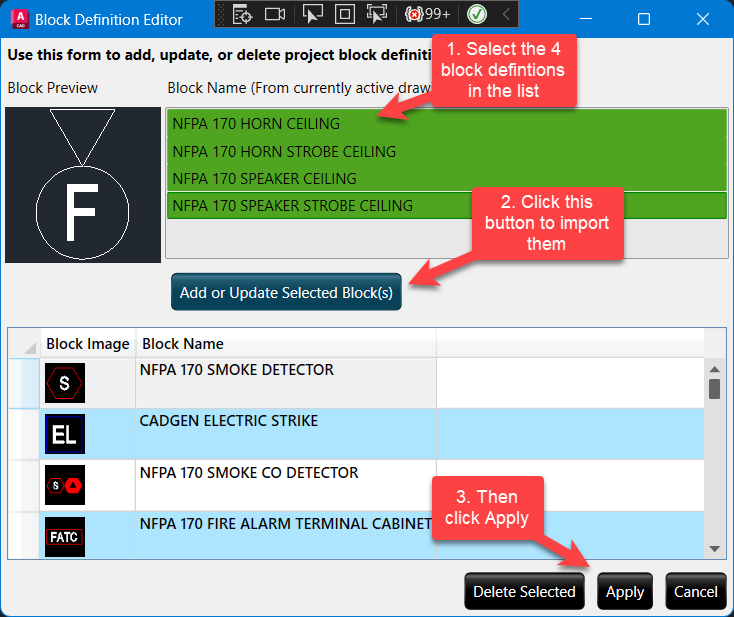Screen dimensions: 734x617
Task: Click the block preview image
Action: (x=83, y=185)
